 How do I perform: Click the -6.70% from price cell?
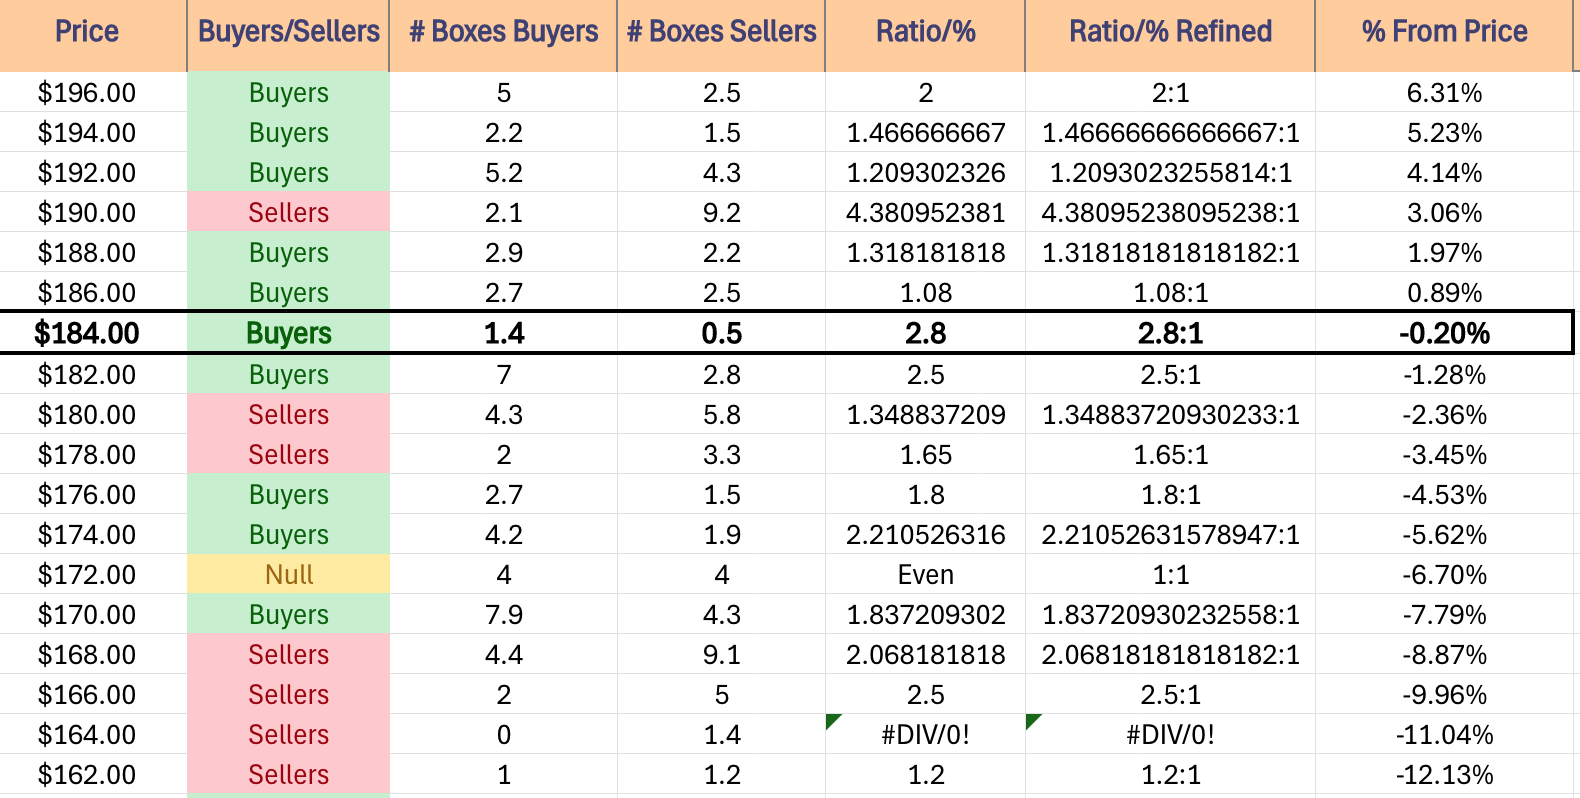pos(1444,575)
